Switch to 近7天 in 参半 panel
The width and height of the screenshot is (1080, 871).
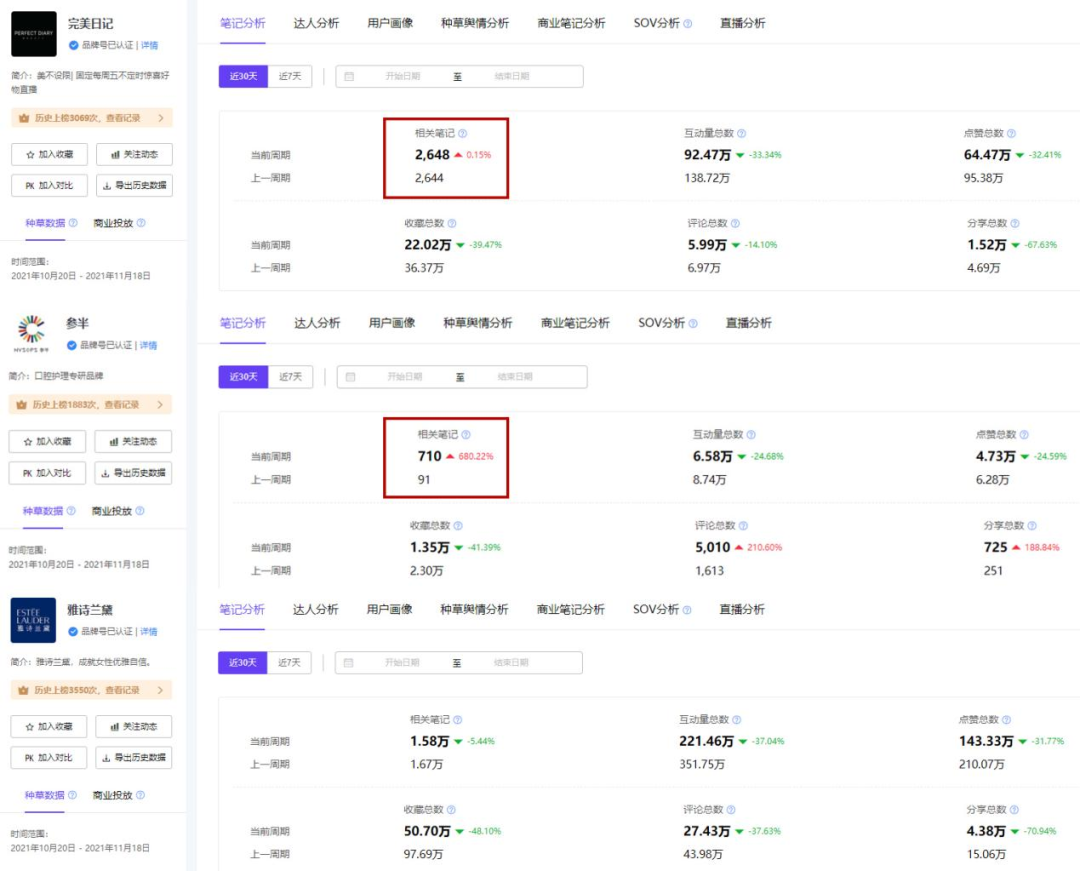(290, 377)
